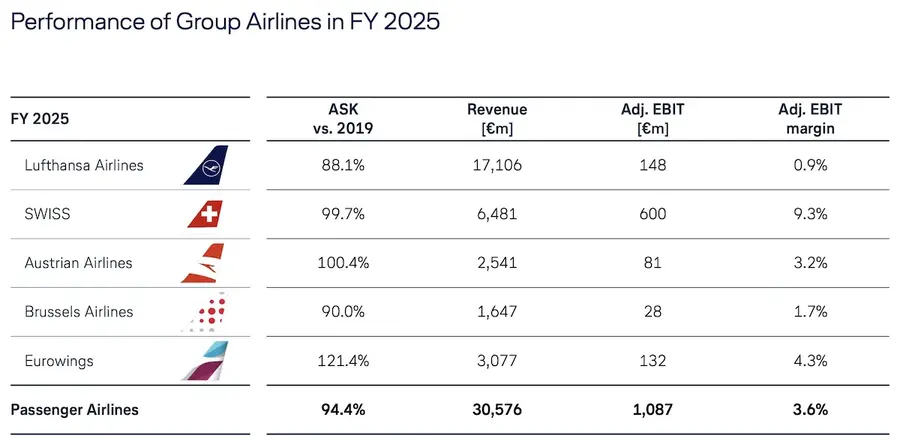Click the Lufthansa Airlines row label
The height and width of the screenshot is (441, 900).
pyautogui.click(x=84, y=165)
